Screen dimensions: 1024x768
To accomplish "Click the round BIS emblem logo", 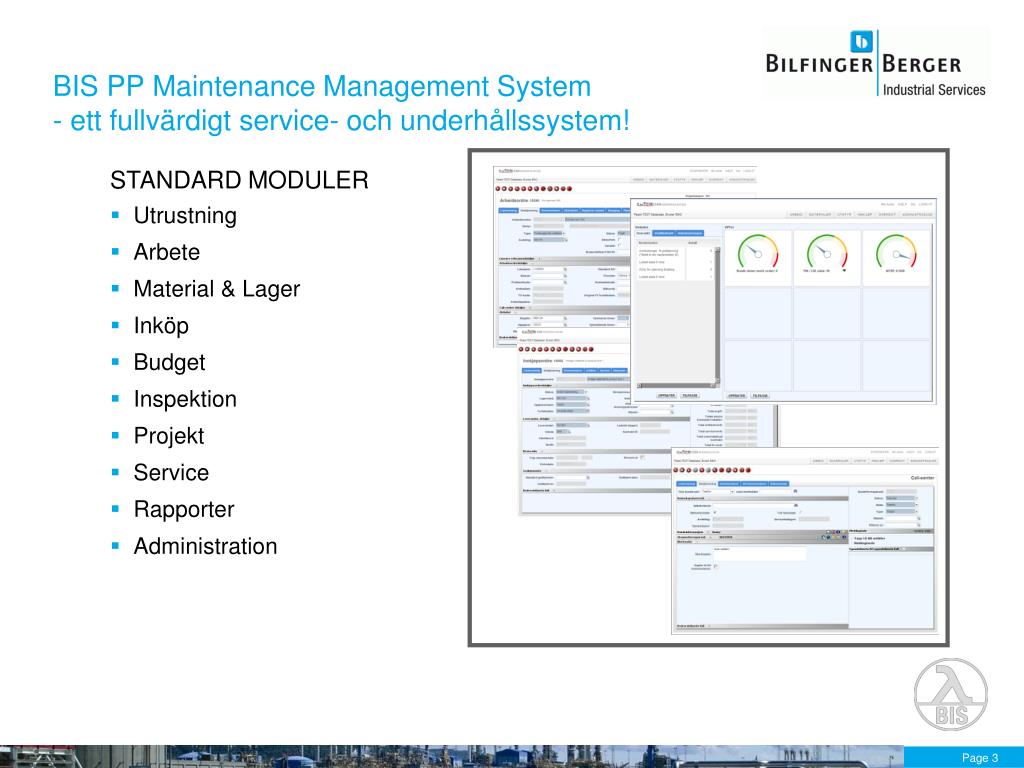I will tap(950, 694).
